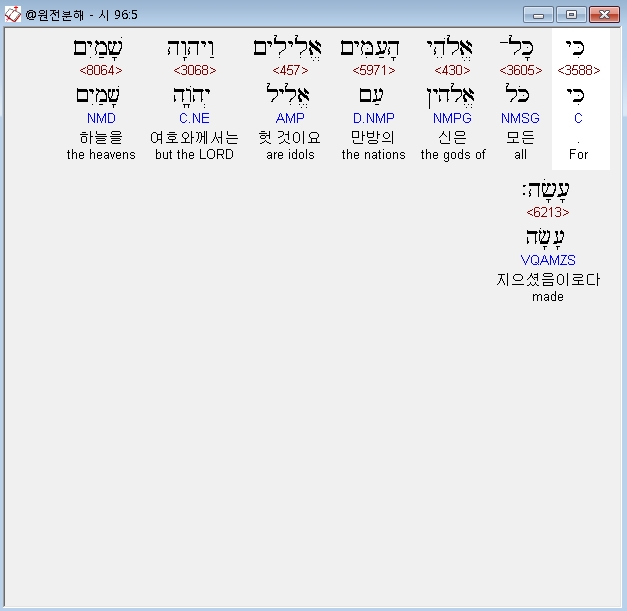Click Strong's number <8064>
The height and width of the screenshot is (611, 627).
101,70
